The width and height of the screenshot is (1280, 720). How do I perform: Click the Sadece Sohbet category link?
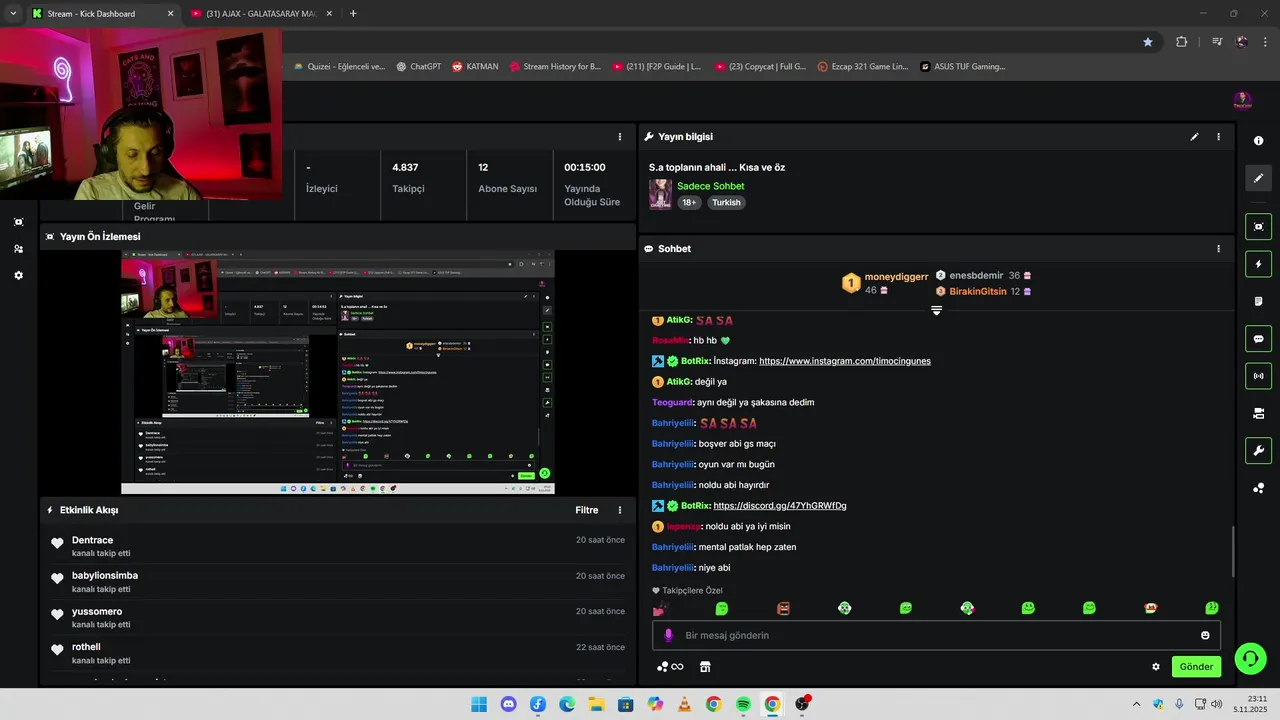[710, 186]
